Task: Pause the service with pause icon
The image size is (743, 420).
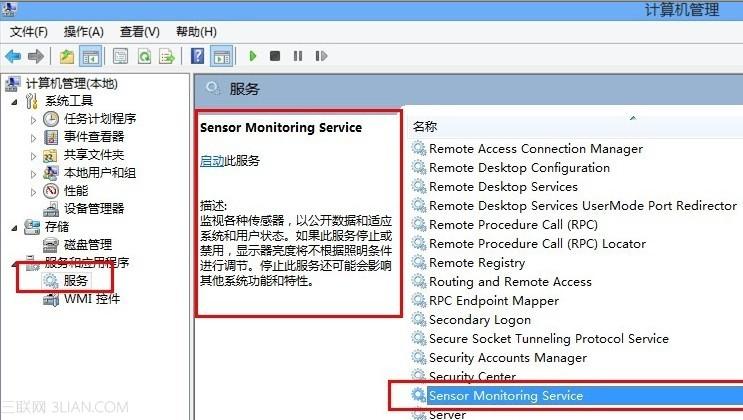Action: pyautogui.click(x=298, y=56)
